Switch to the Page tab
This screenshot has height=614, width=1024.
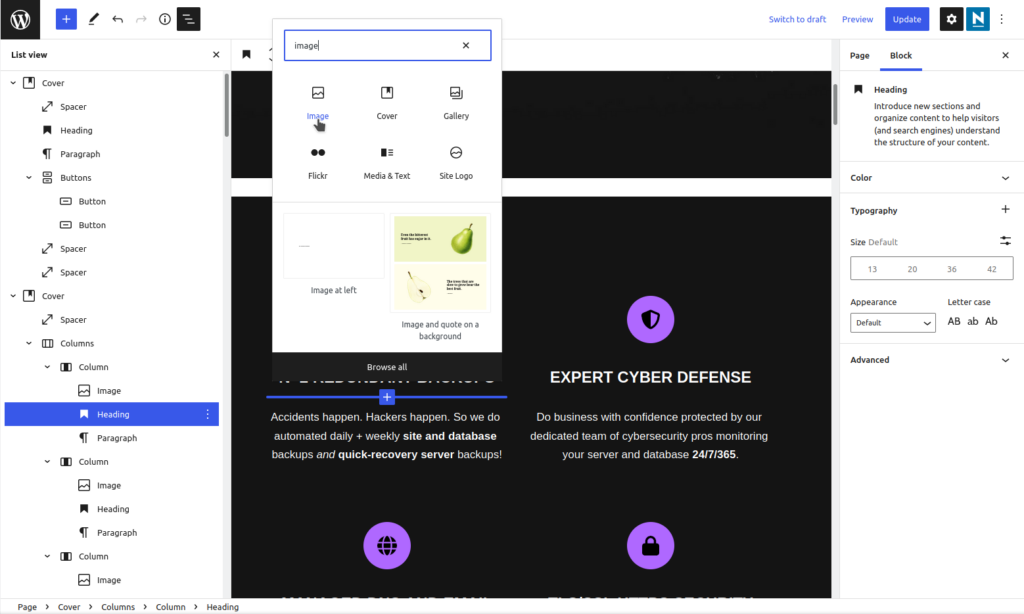click(859, 56)
